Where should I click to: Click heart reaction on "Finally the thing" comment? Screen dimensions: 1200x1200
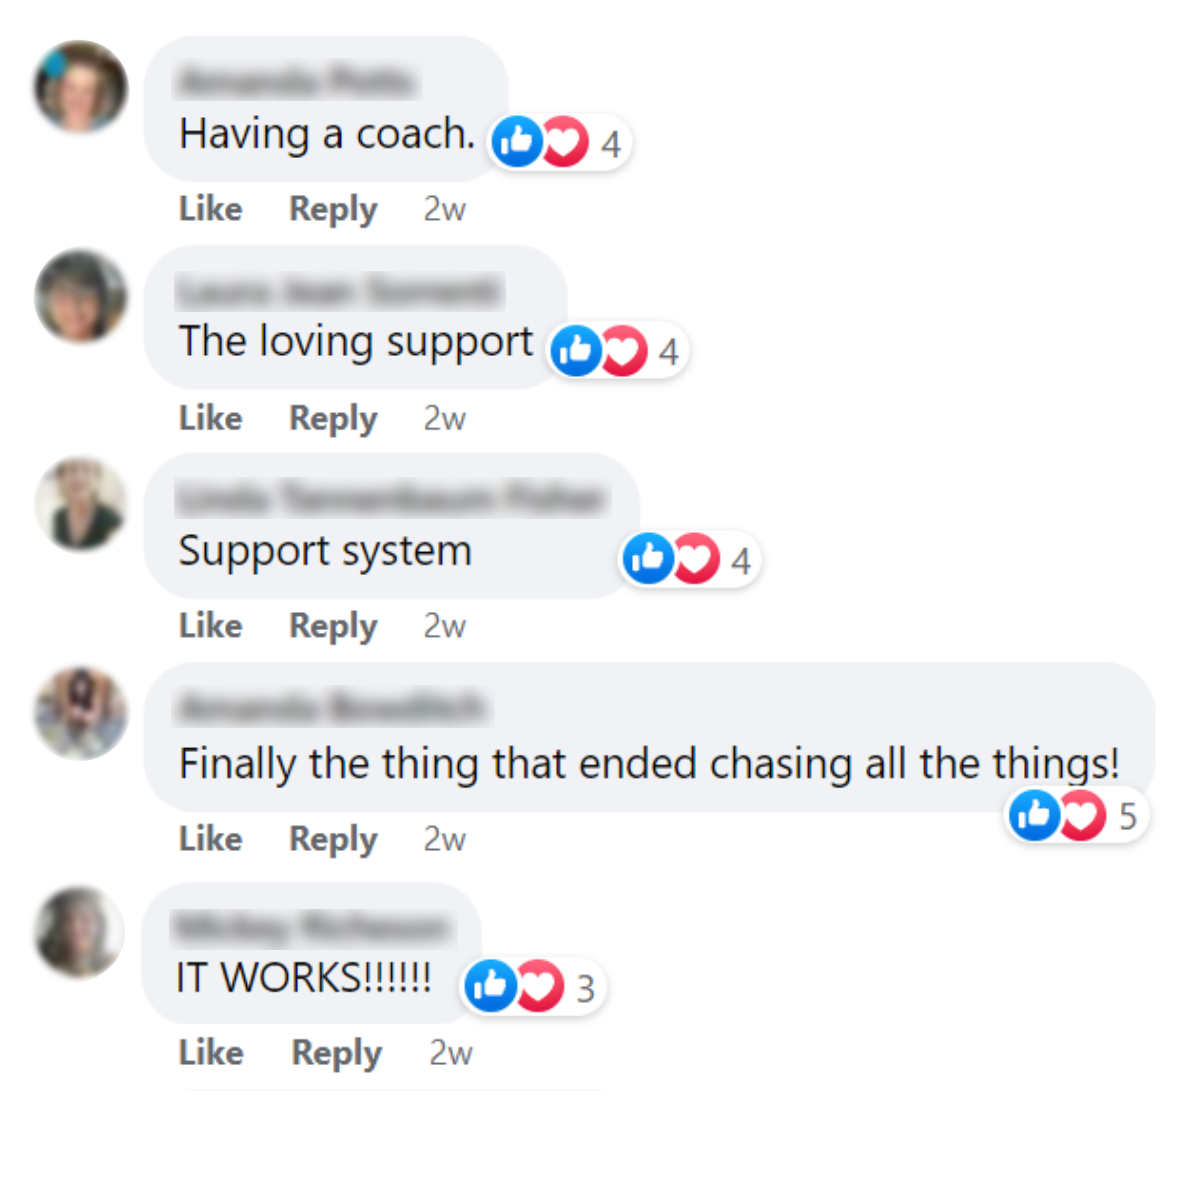[1082, 815]
